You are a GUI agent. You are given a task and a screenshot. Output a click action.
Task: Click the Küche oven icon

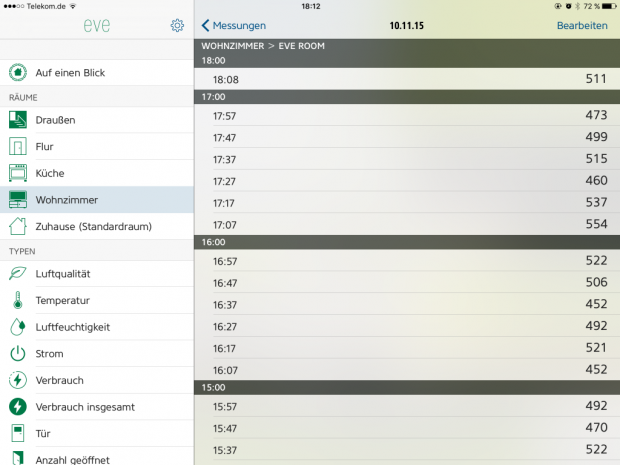click(18, 173)
